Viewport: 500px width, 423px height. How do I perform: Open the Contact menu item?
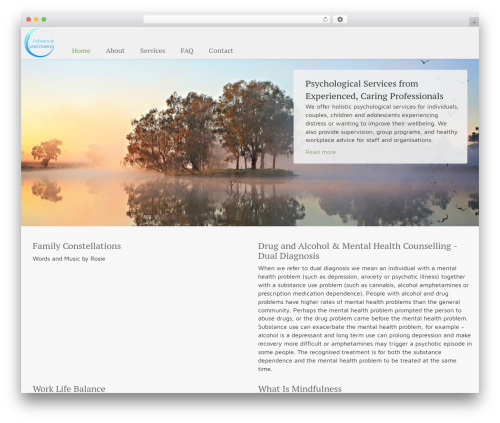(x=221, y=51)
